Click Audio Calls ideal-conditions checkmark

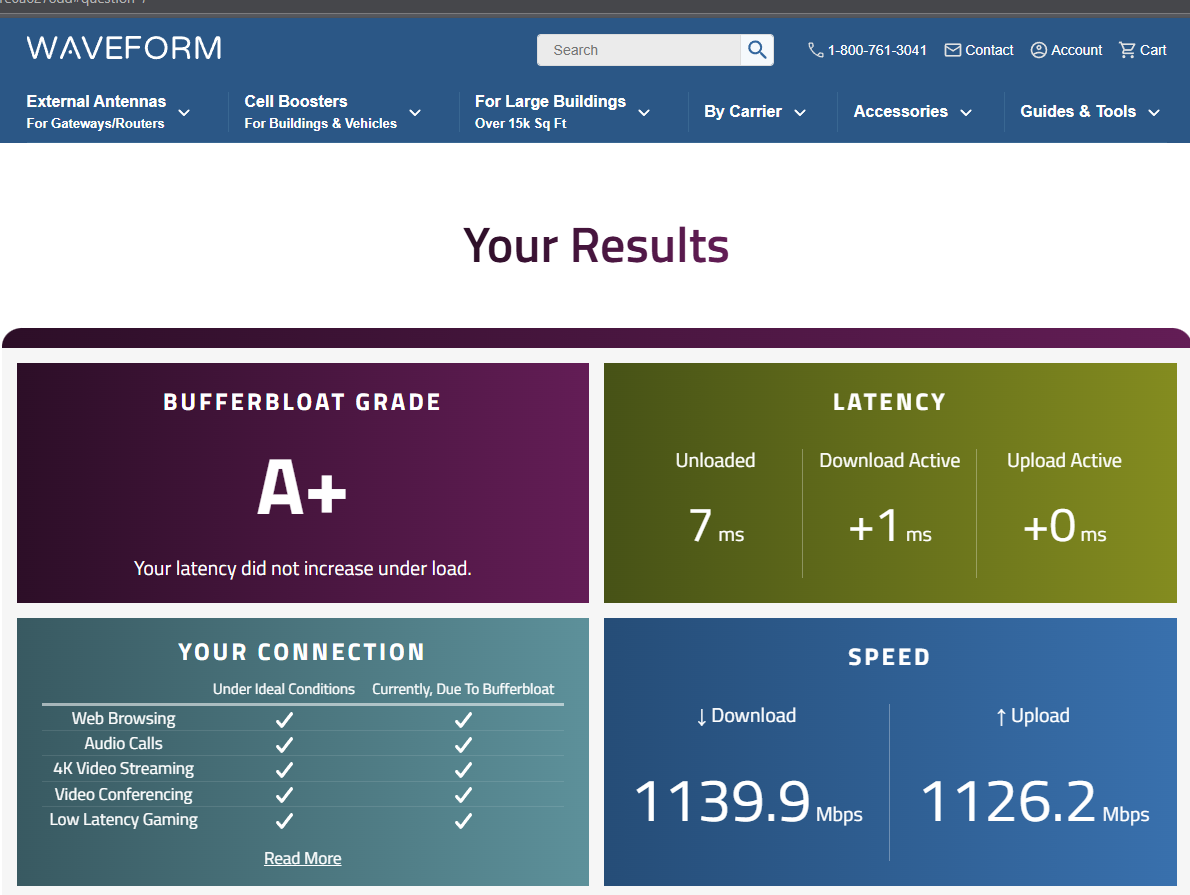pyautogui.click(x=285, y=745)
